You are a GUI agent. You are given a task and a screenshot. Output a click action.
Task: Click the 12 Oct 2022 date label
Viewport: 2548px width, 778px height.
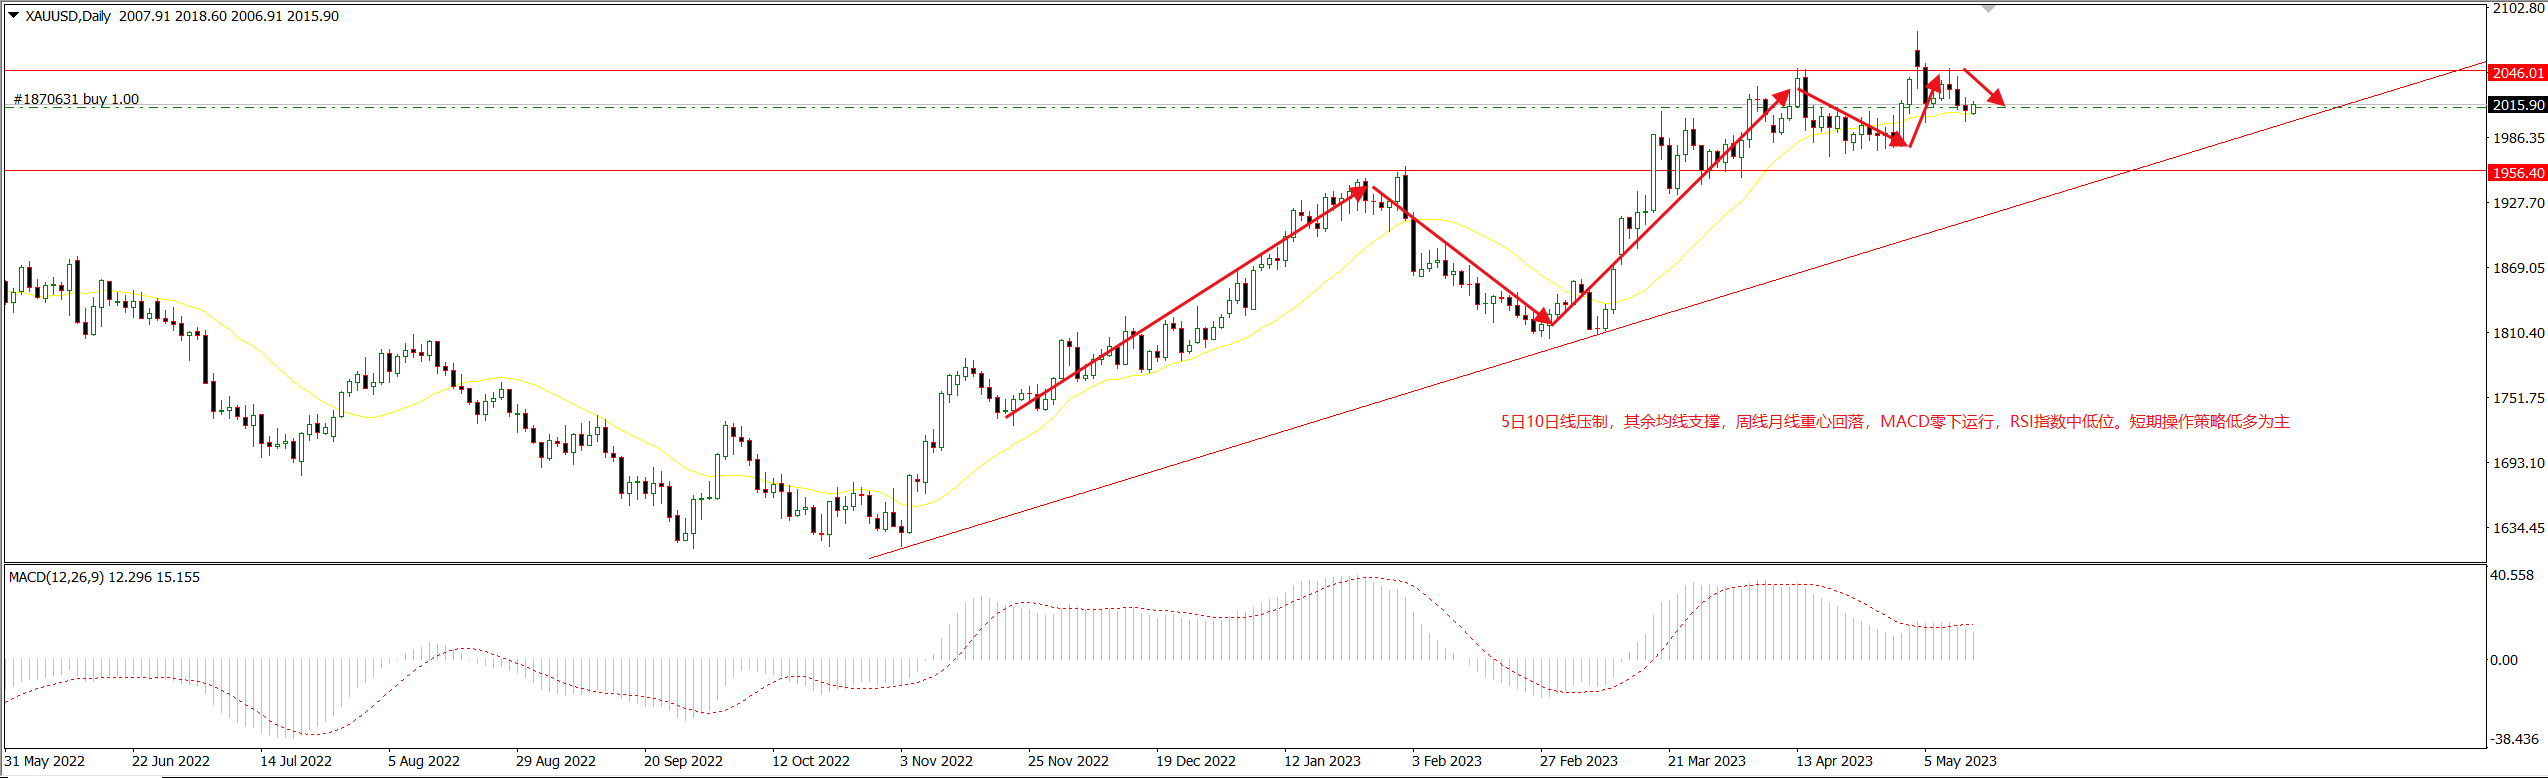tap(811, 761)
